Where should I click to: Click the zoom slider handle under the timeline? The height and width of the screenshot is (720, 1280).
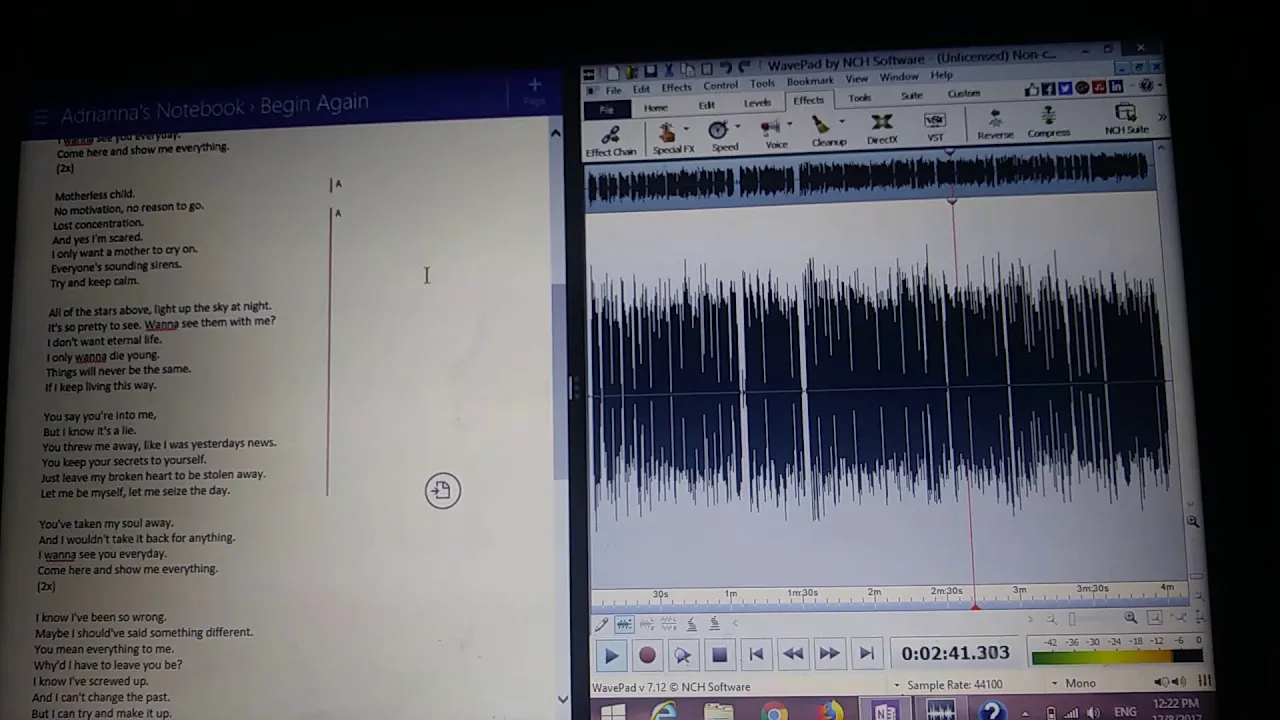[x=1072, y=619]
